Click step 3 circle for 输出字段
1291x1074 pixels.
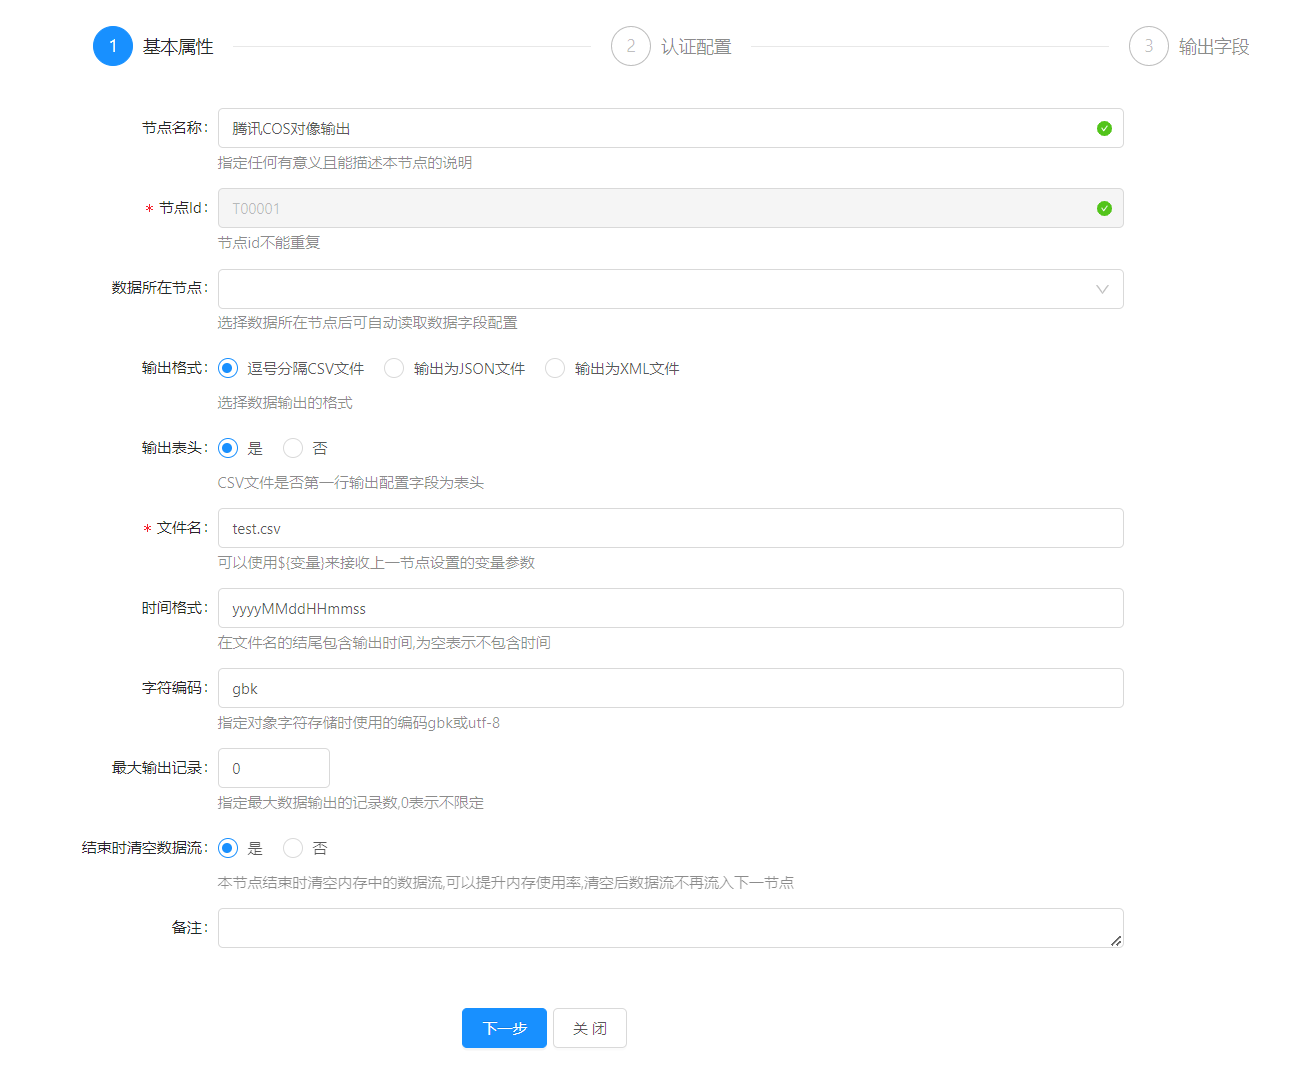(1148, 46)
